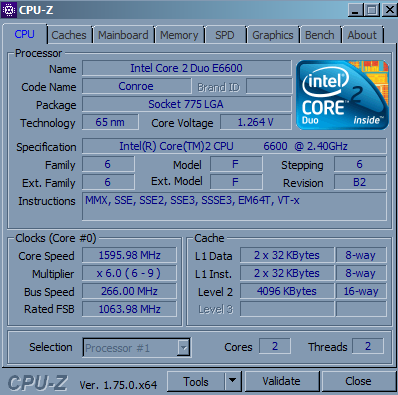Click the Technology value 65 nm
398x395 pixels.
(x=110, y=122)
